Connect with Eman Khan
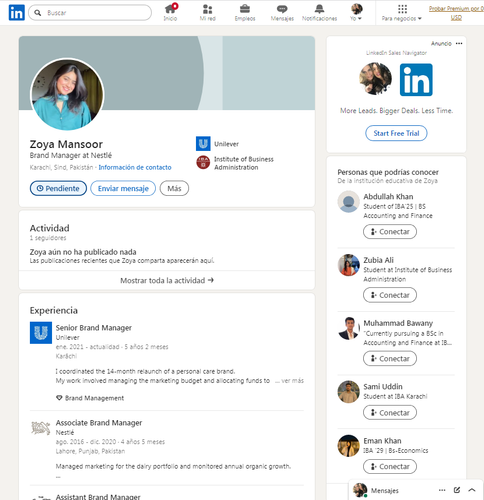 [x=390, y=467]
